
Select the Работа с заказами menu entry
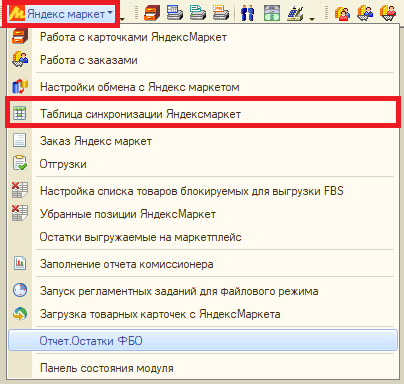203,60
